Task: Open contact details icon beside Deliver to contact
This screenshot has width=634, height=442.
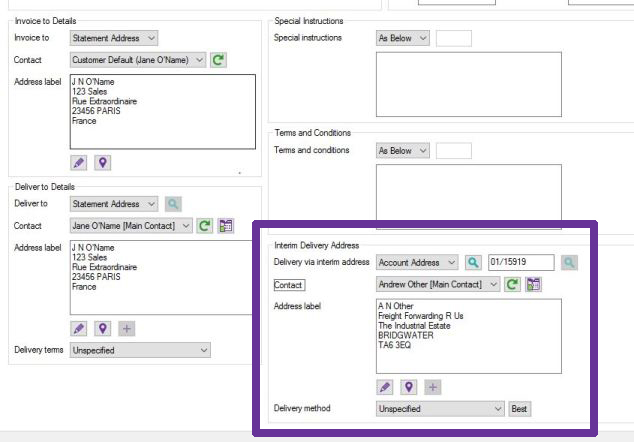Action: pos(226,226)
